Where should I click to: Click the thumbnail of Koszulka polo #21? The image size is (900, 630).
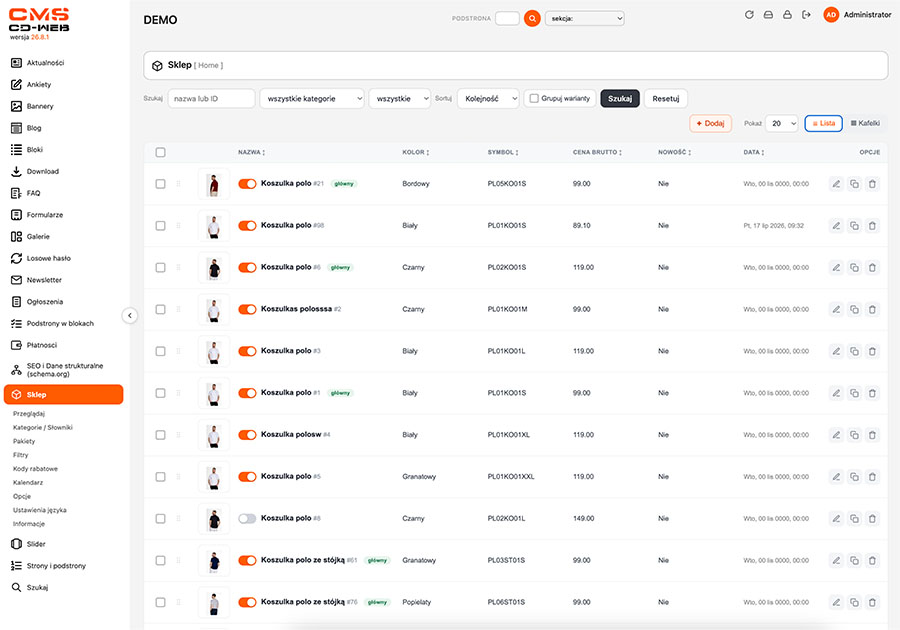[x=214, y=184]
